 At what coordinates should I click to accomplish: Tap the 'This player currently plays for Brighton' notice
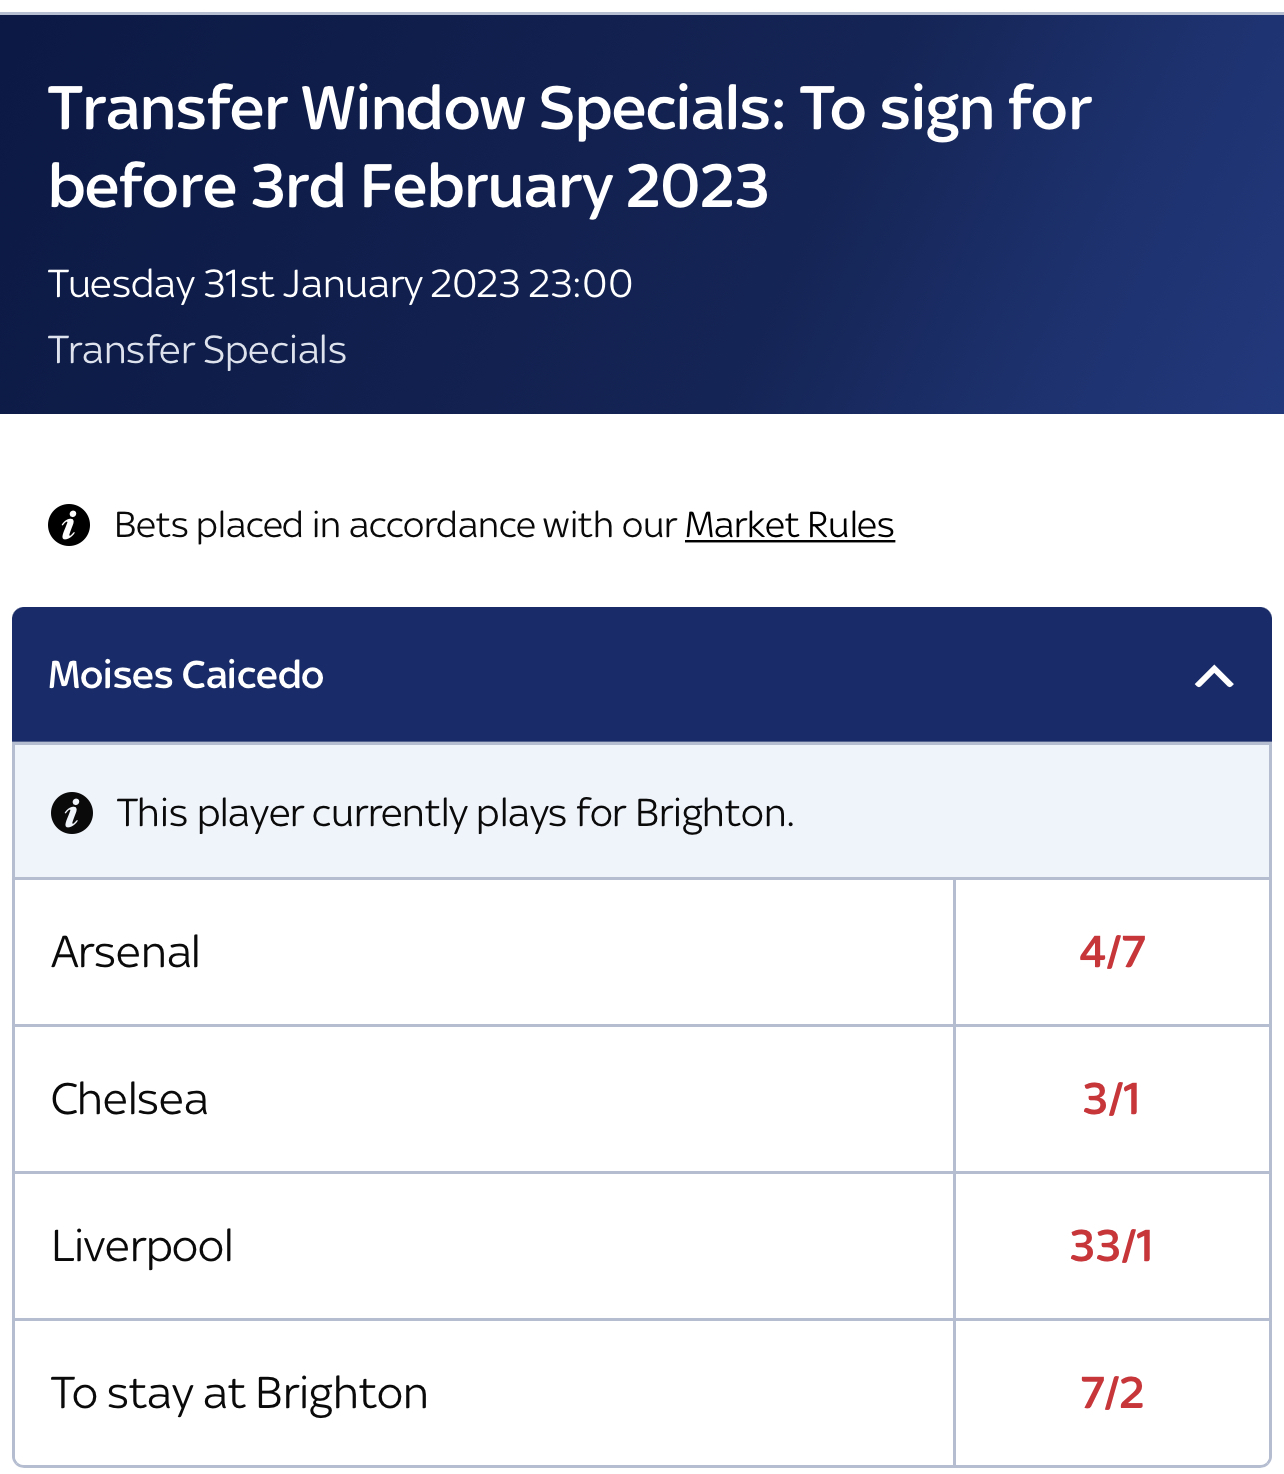[456, 813]
